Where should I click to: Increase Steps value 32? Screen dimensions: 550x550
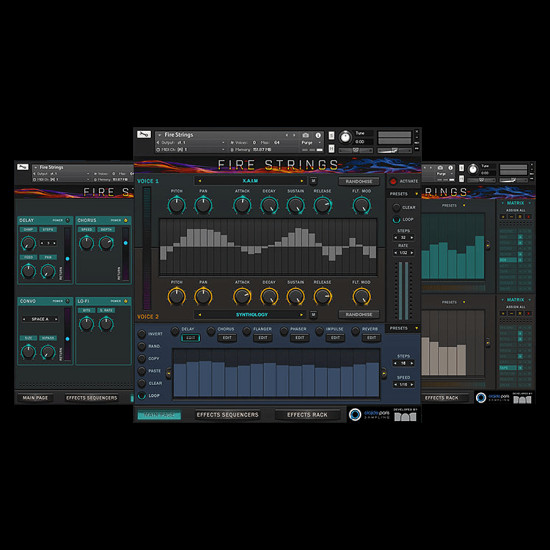(x=412, y=237)
